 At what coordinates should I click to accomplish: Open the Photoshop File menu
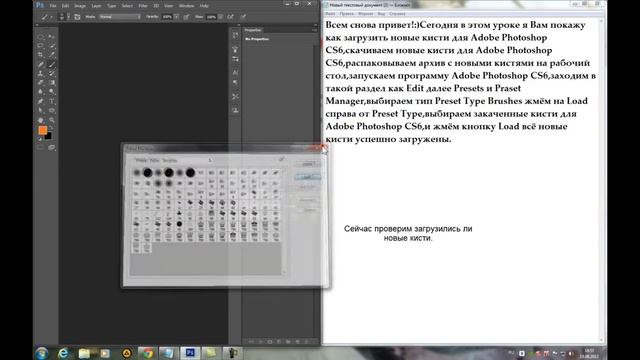(x=53, y=6)
